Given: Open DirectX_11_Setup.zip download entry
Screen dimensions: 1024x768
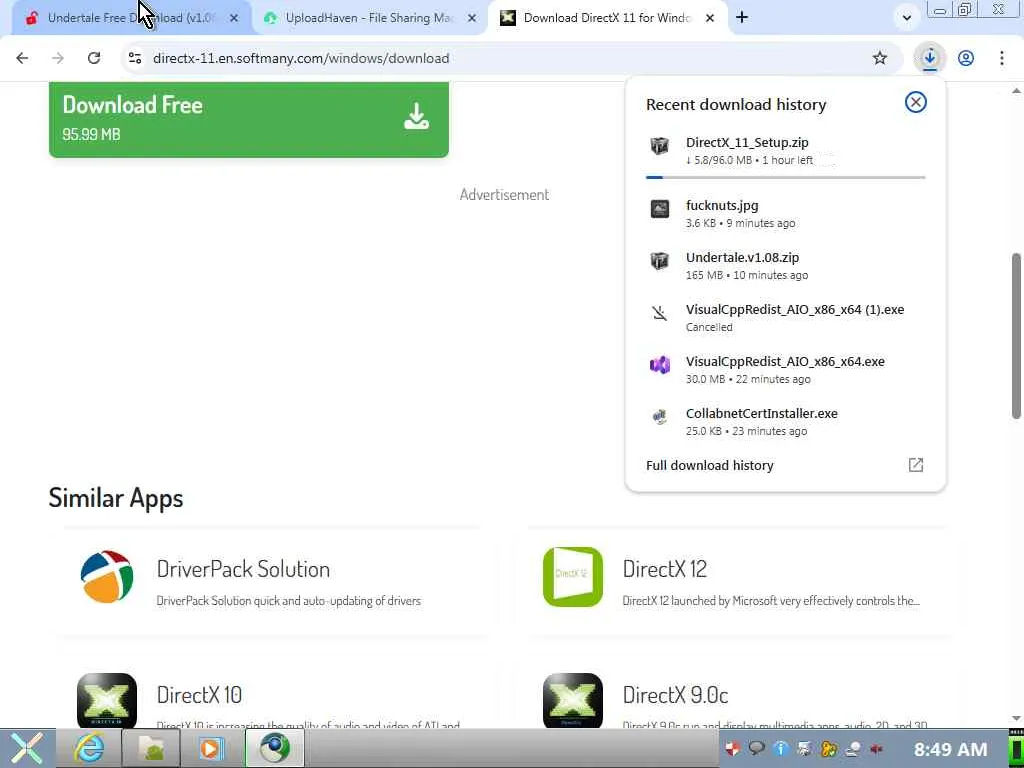Looking at the screenshot, I should tap(786, 152).
